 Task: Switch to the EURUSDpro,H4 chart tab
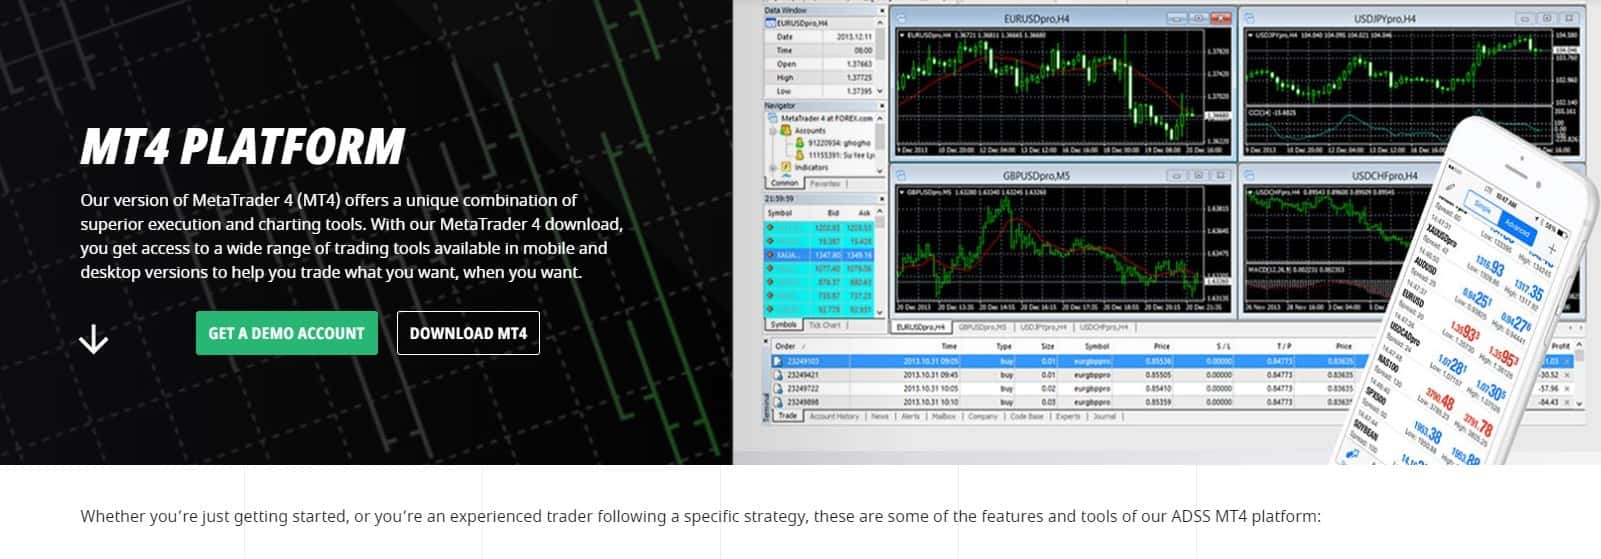[921, 327]
